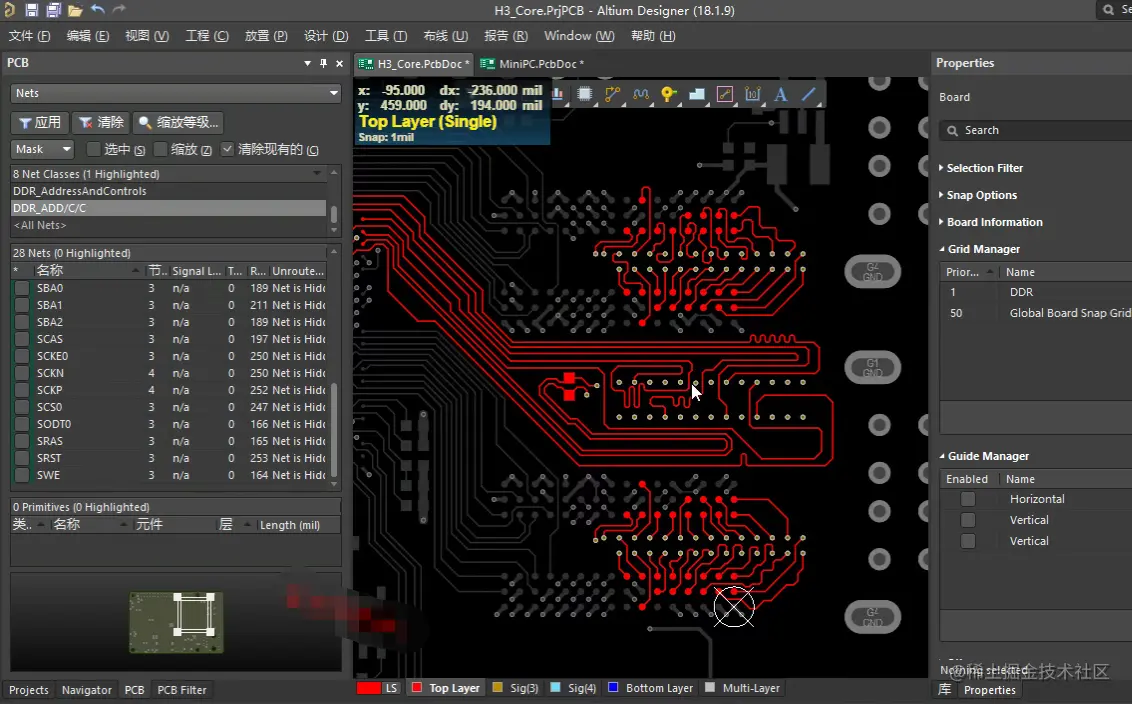Viewport: 1132px width, 704px height.
Task: Click the 应用 (Apply) button
Action: (40, 122)
